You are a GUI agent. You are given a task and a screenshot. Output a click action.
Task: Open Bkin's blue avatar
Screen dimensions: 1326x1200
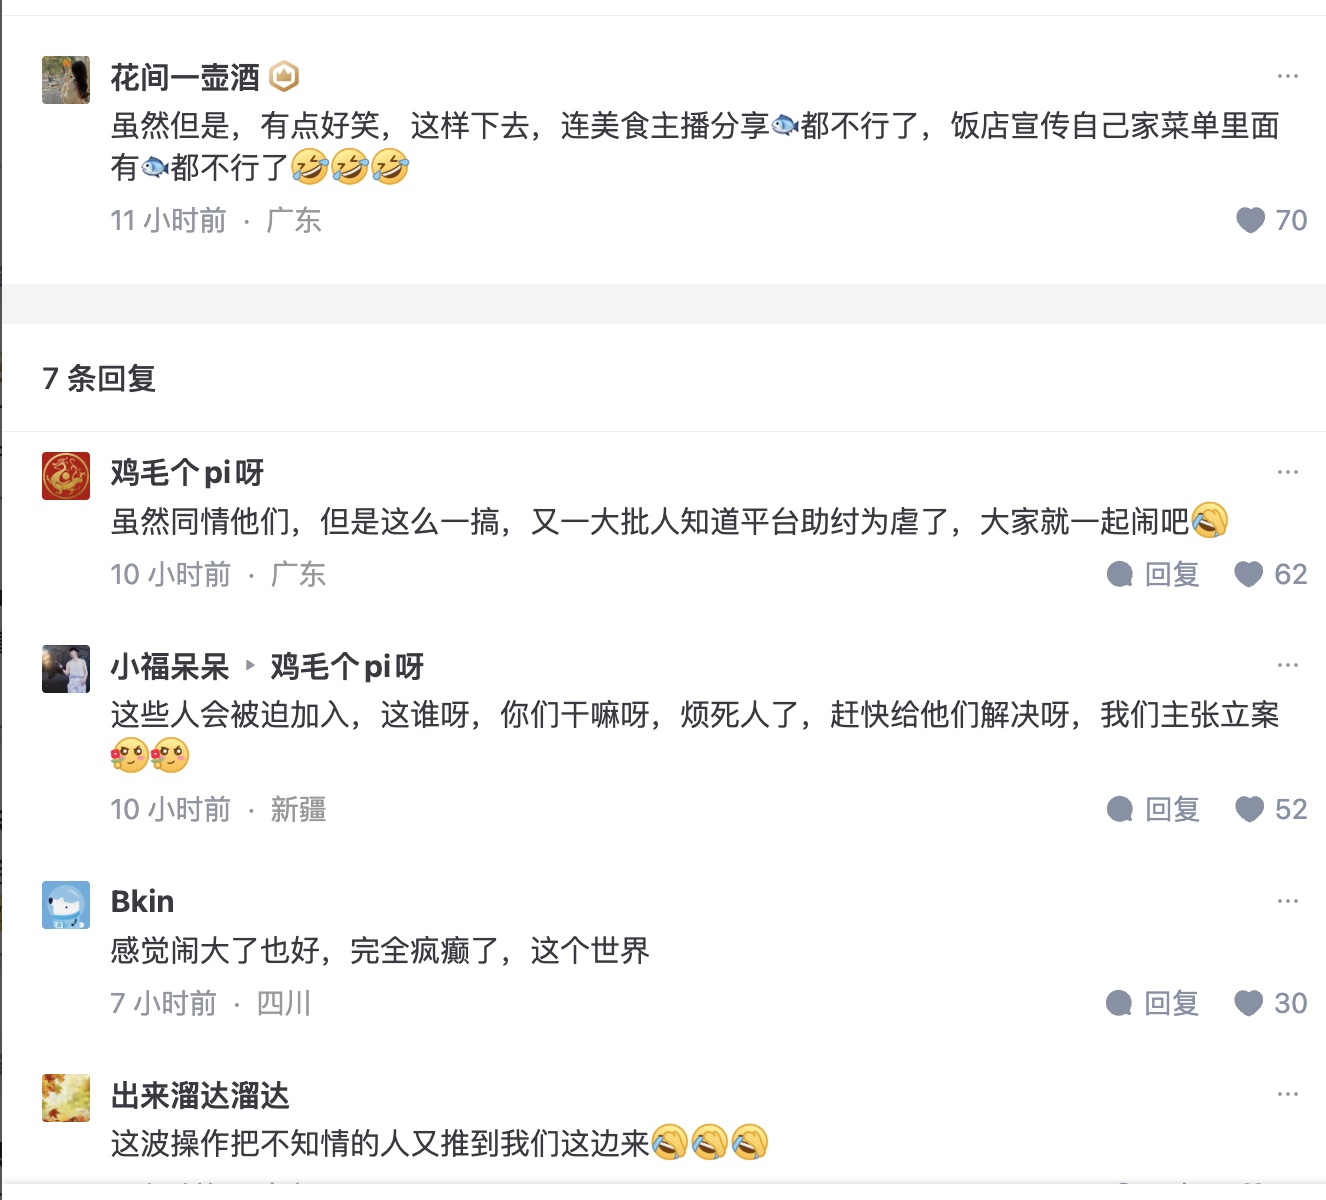pos(66,905)
